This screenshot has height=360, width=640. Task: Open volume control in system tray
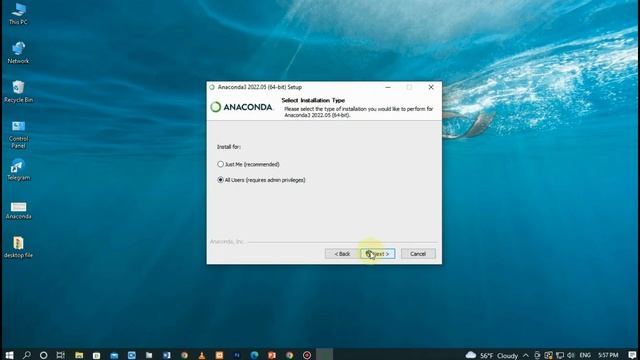(x=571, y=355)
